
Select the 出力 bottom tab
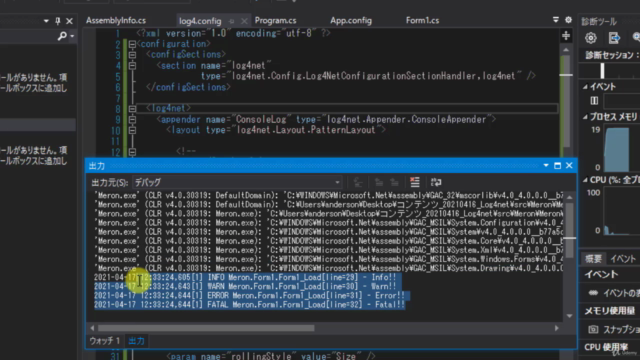pos(136,341)
